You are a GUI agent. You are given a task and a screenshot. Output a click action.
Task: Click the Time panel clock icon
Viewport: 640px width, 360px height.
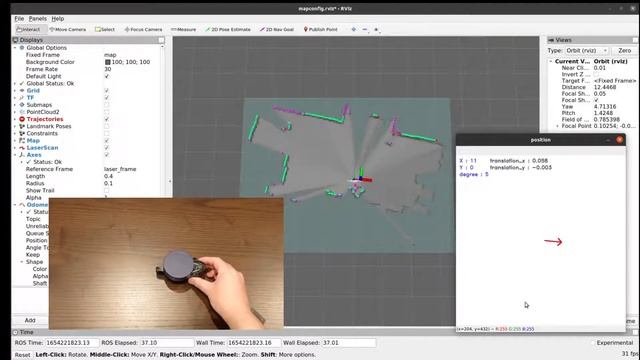(x=16, y=332)
